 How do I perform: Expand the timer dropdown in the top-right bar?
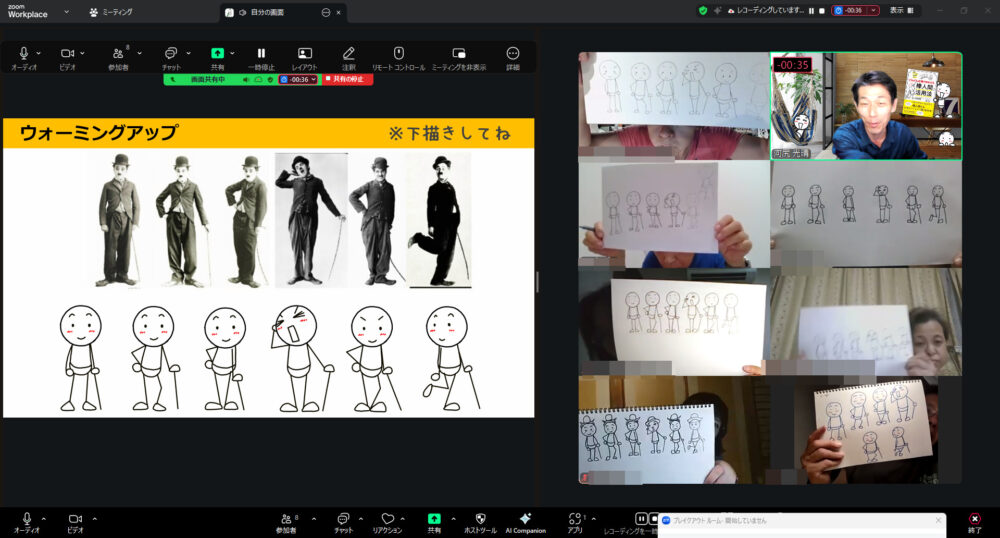click(874, 10)
